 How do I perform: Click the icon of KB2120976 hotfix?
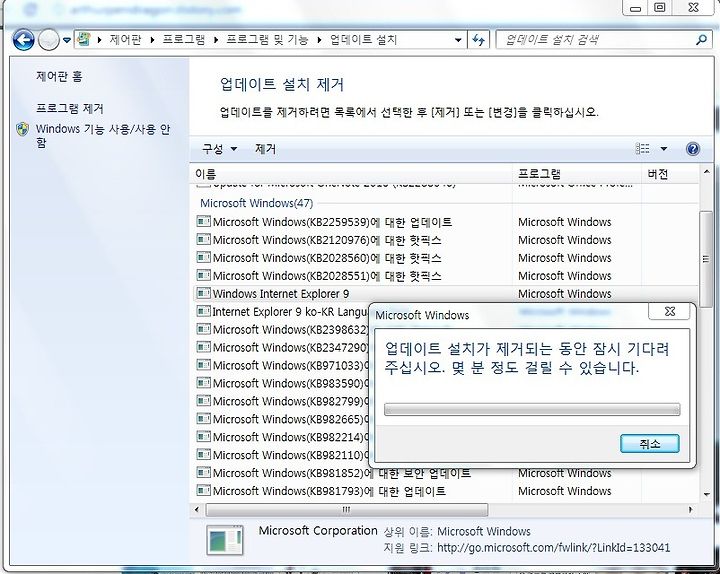(x=203, y=240)
